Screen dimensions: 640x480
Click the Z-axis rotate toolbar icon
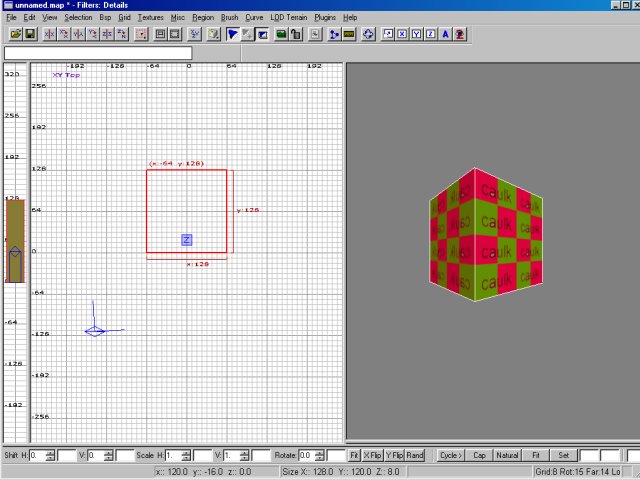click(x=122, y=34)
